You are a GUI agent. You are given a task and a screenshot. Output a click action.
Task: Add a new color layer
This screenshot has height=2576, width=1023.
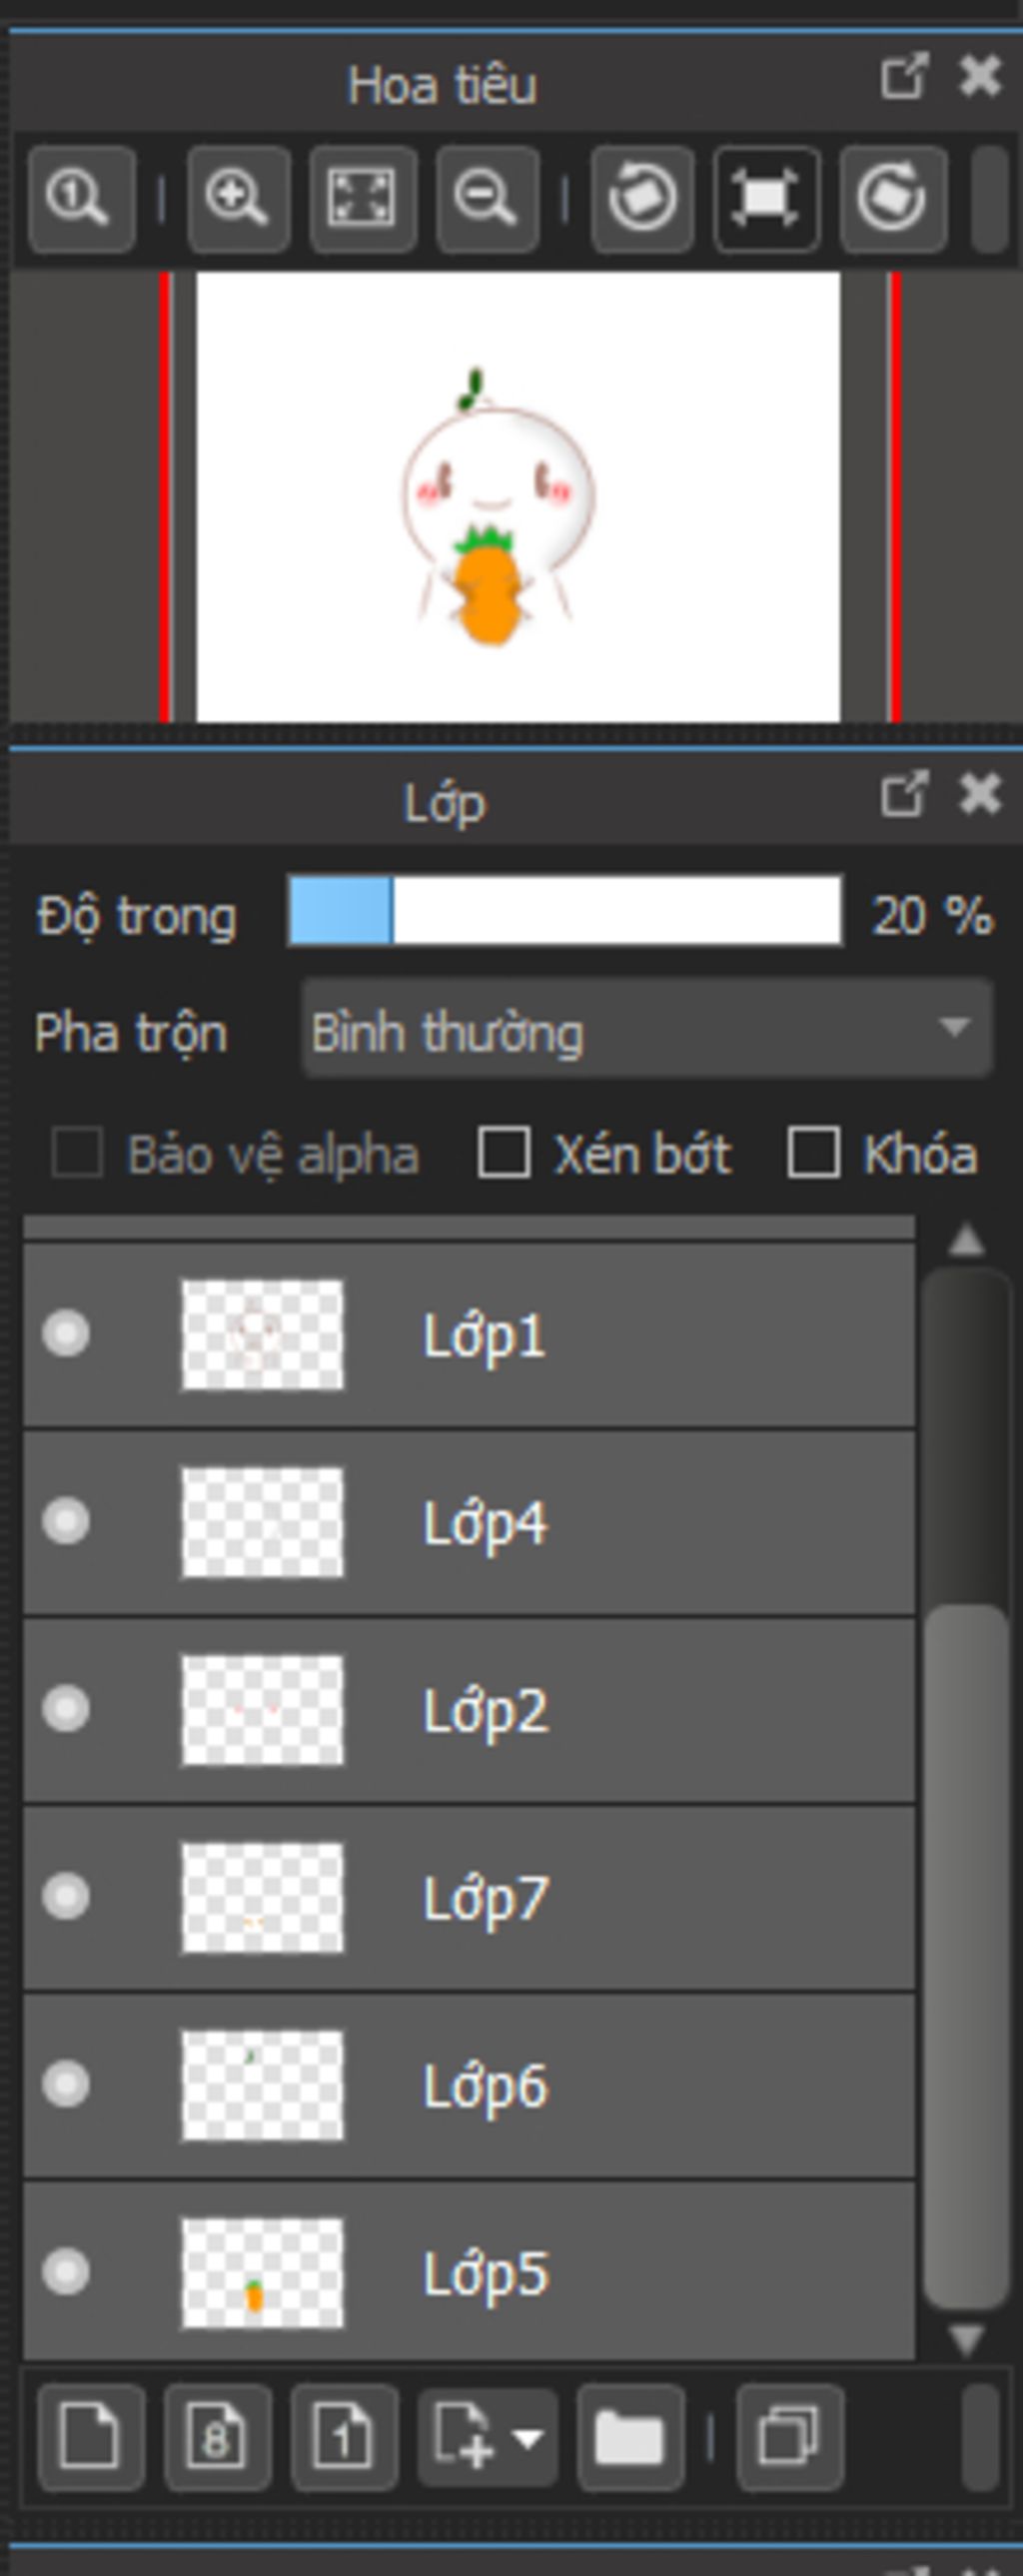[91, 2437]
